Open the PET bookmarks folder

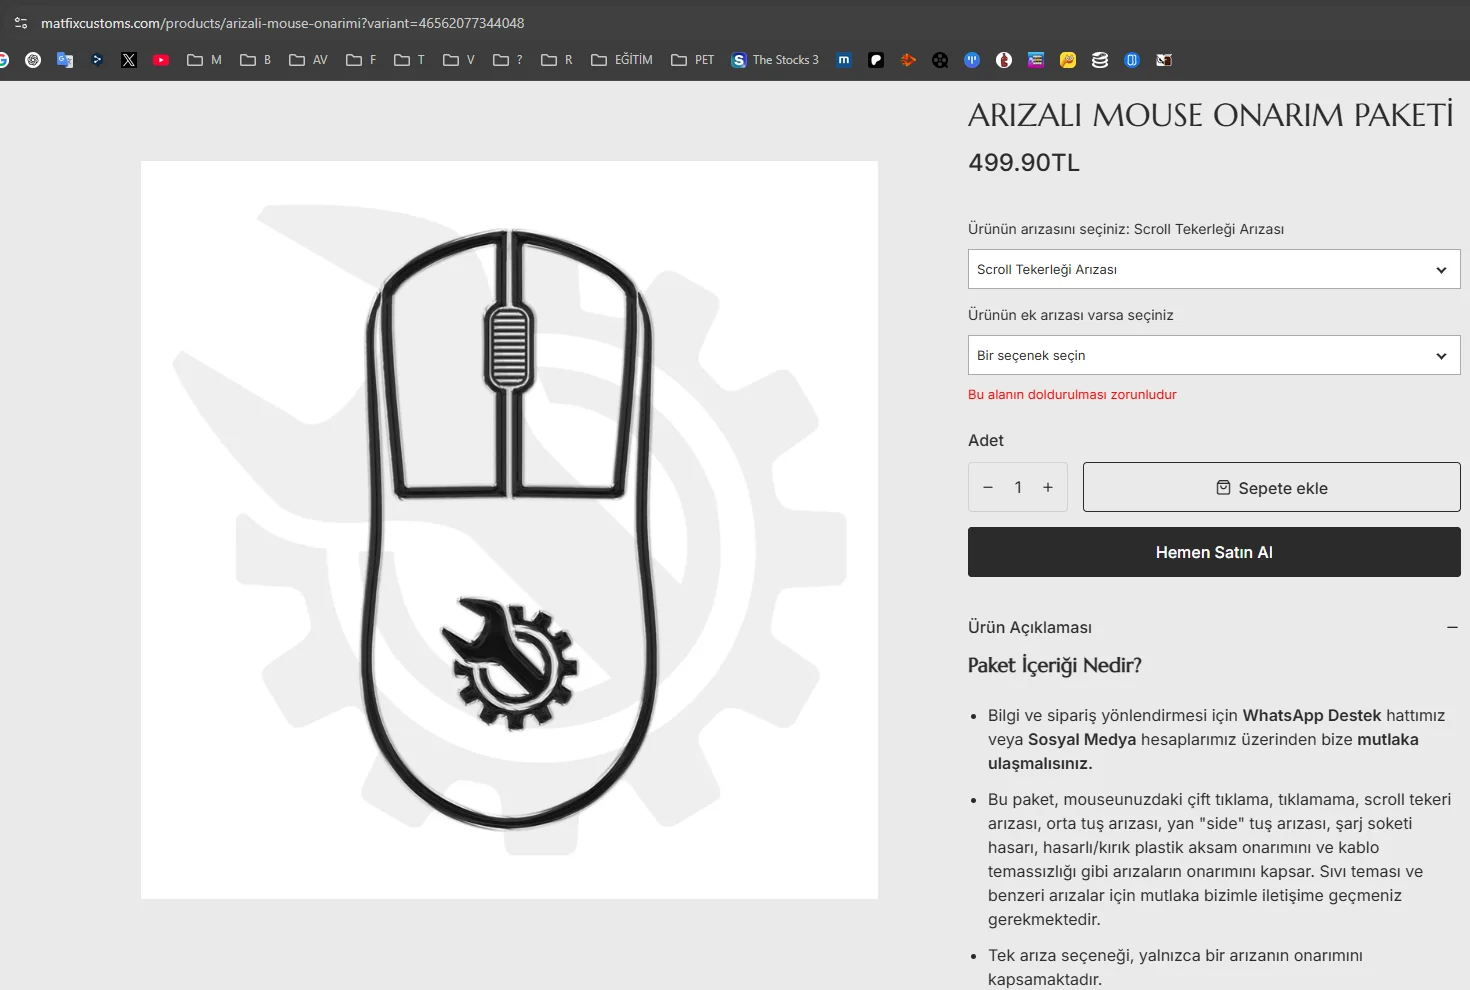point(692,60)
